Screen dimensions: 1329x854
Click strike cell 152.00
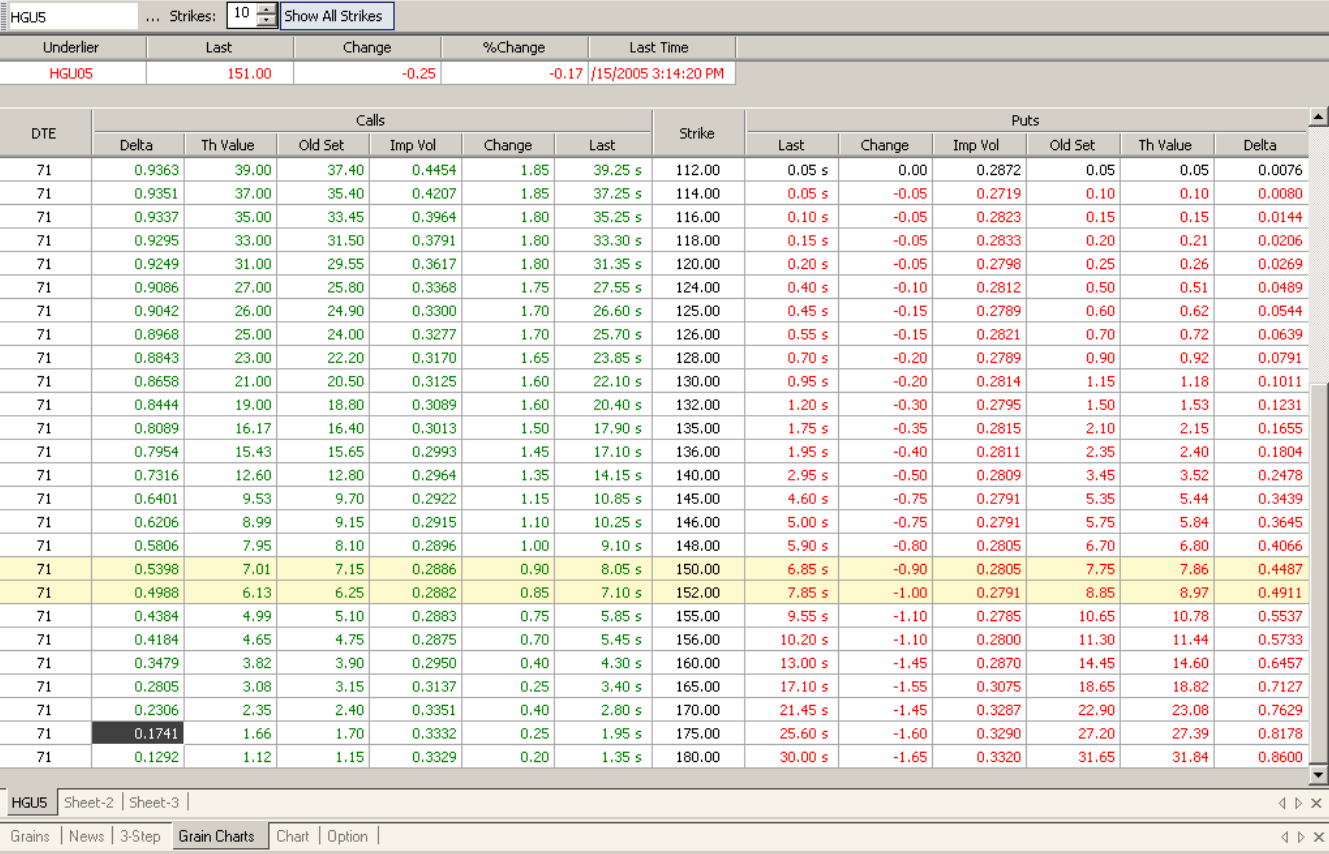698,592
